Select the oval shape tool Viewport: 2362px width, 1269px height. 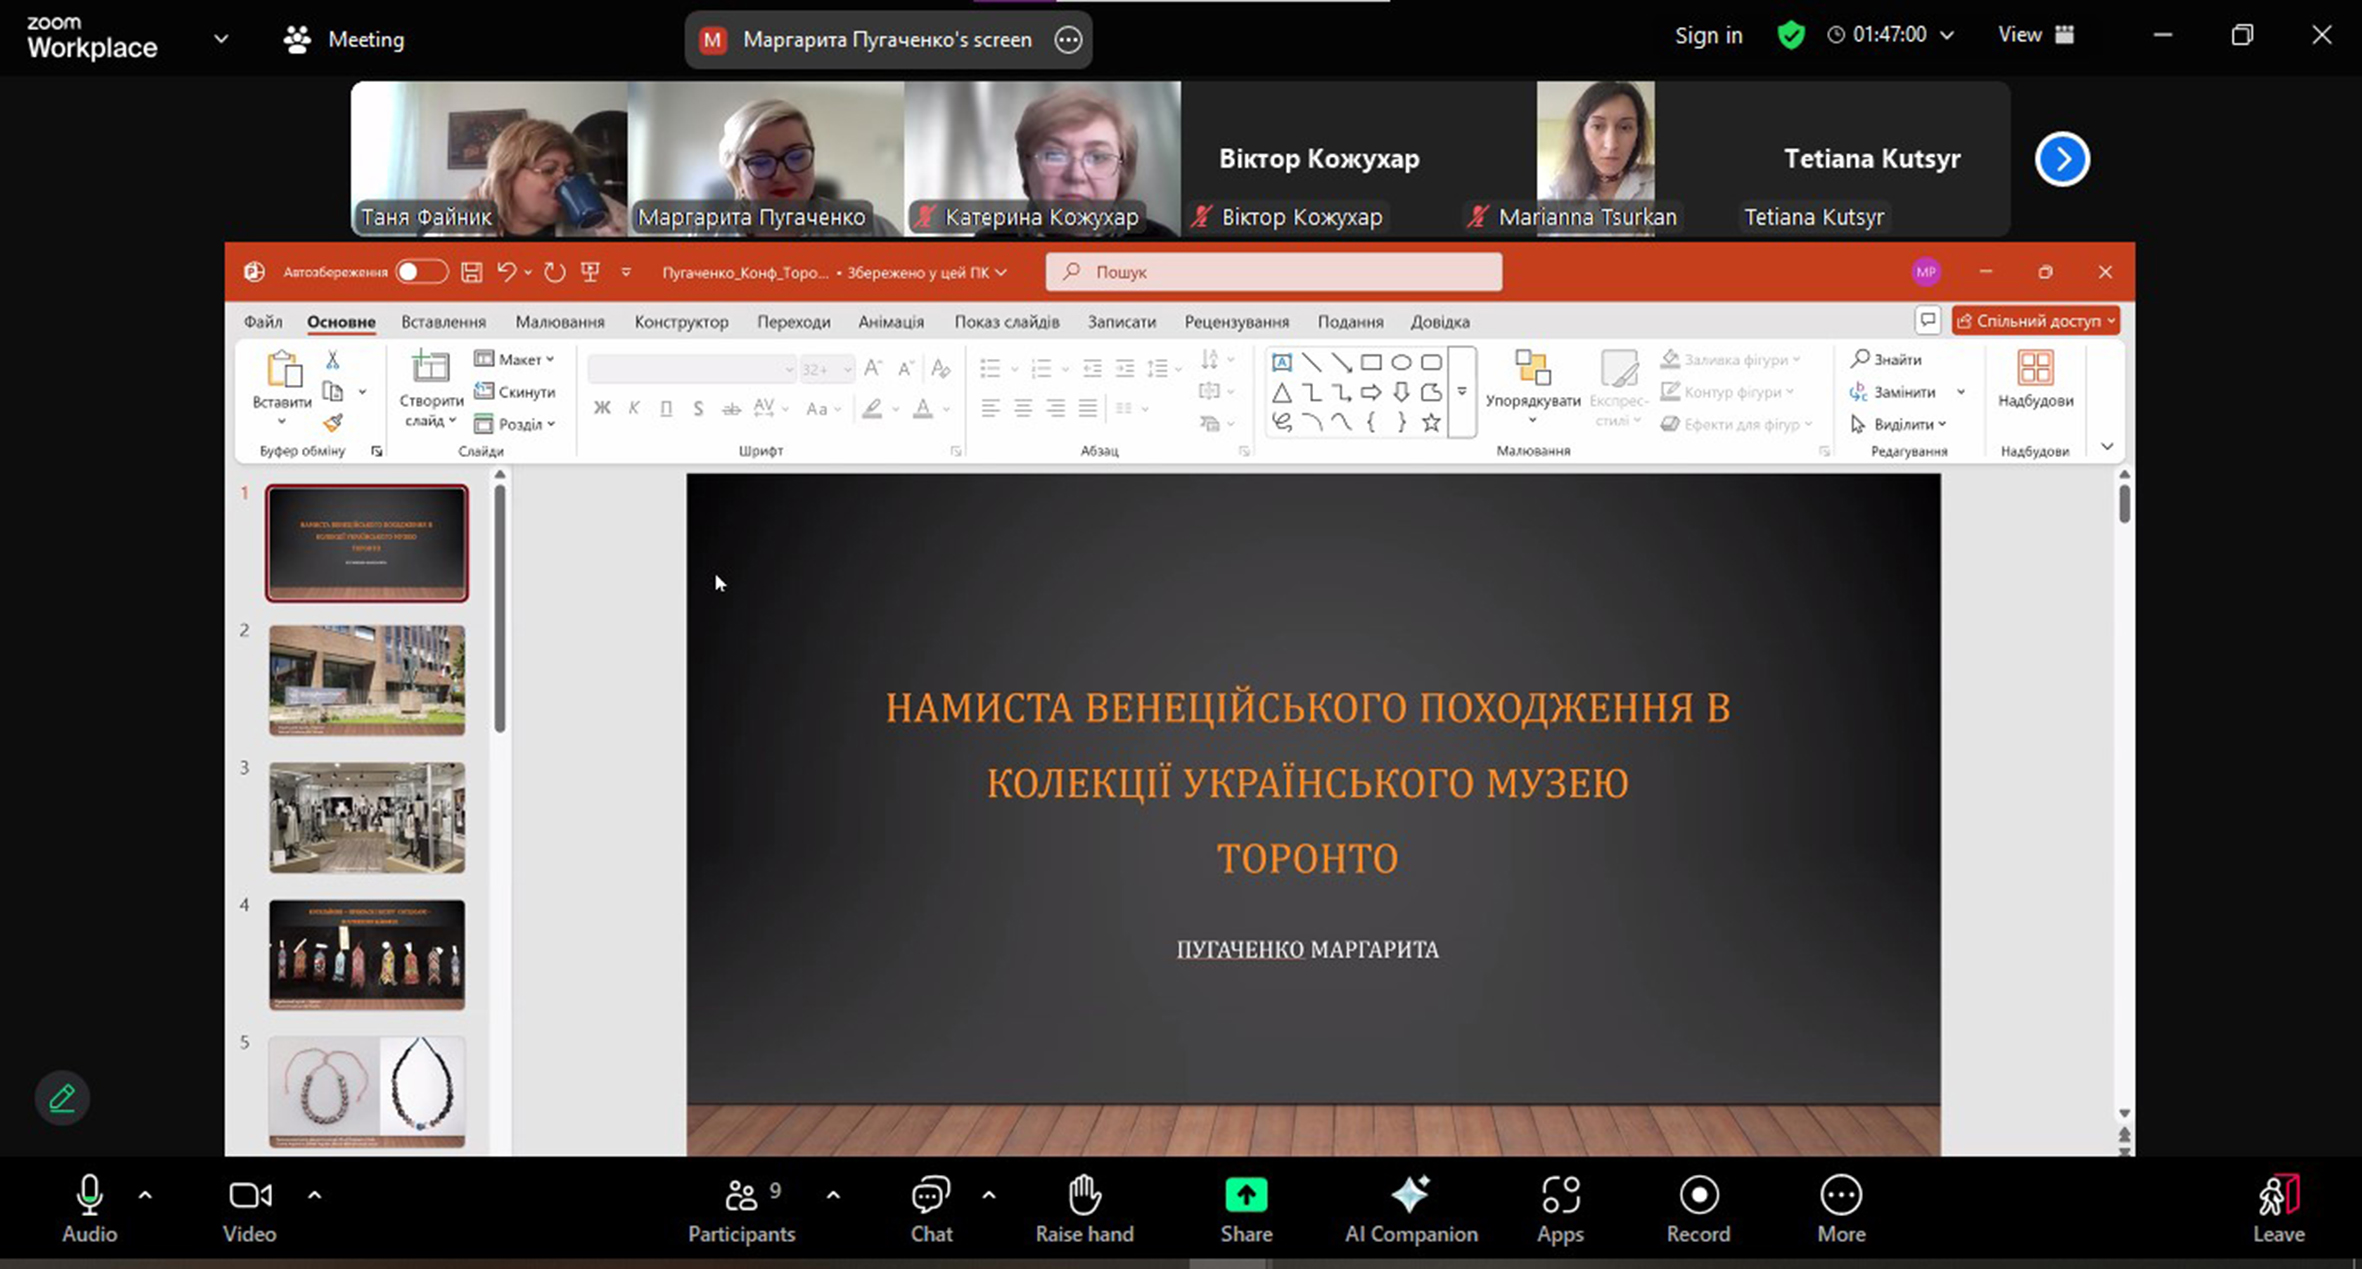tap(1401, 362)
